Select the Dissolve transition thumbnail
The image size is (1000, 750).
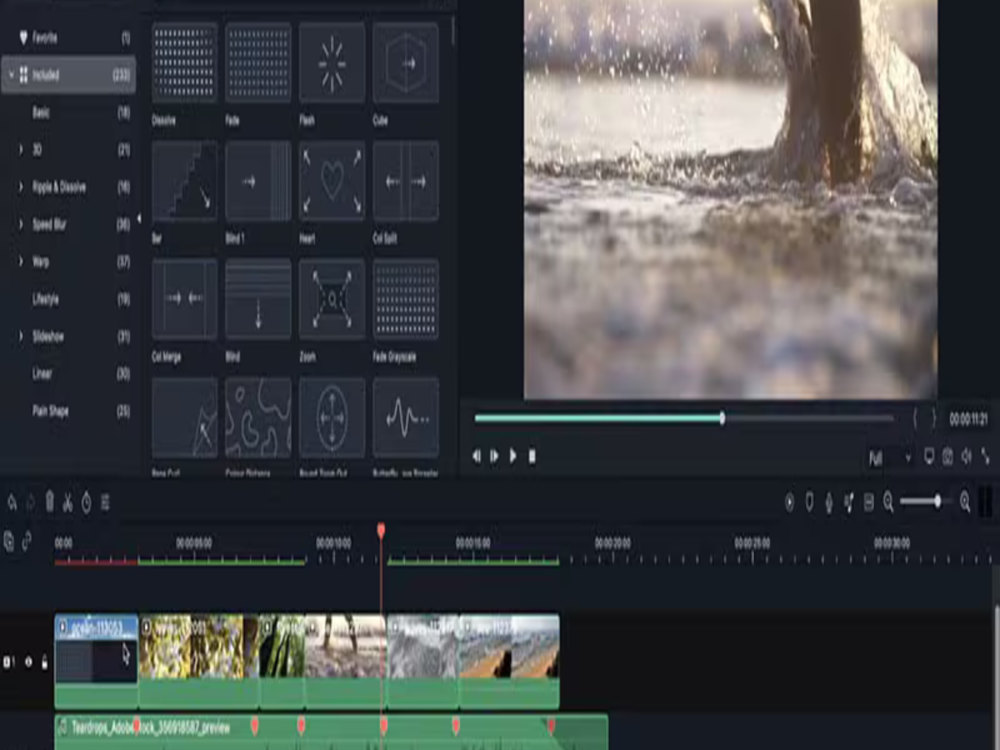pyautogui.click(x=184, y=62)
